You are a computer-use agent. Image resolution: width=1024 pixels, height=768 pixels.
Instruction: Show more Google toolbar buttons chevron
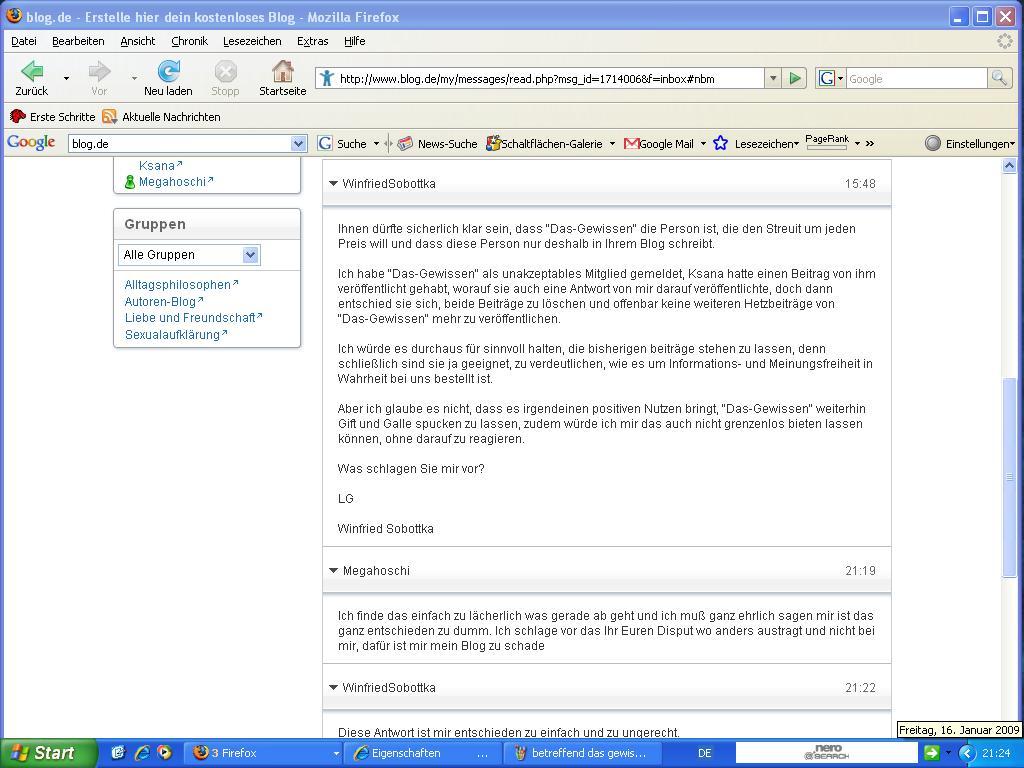[x=870, y=144]
